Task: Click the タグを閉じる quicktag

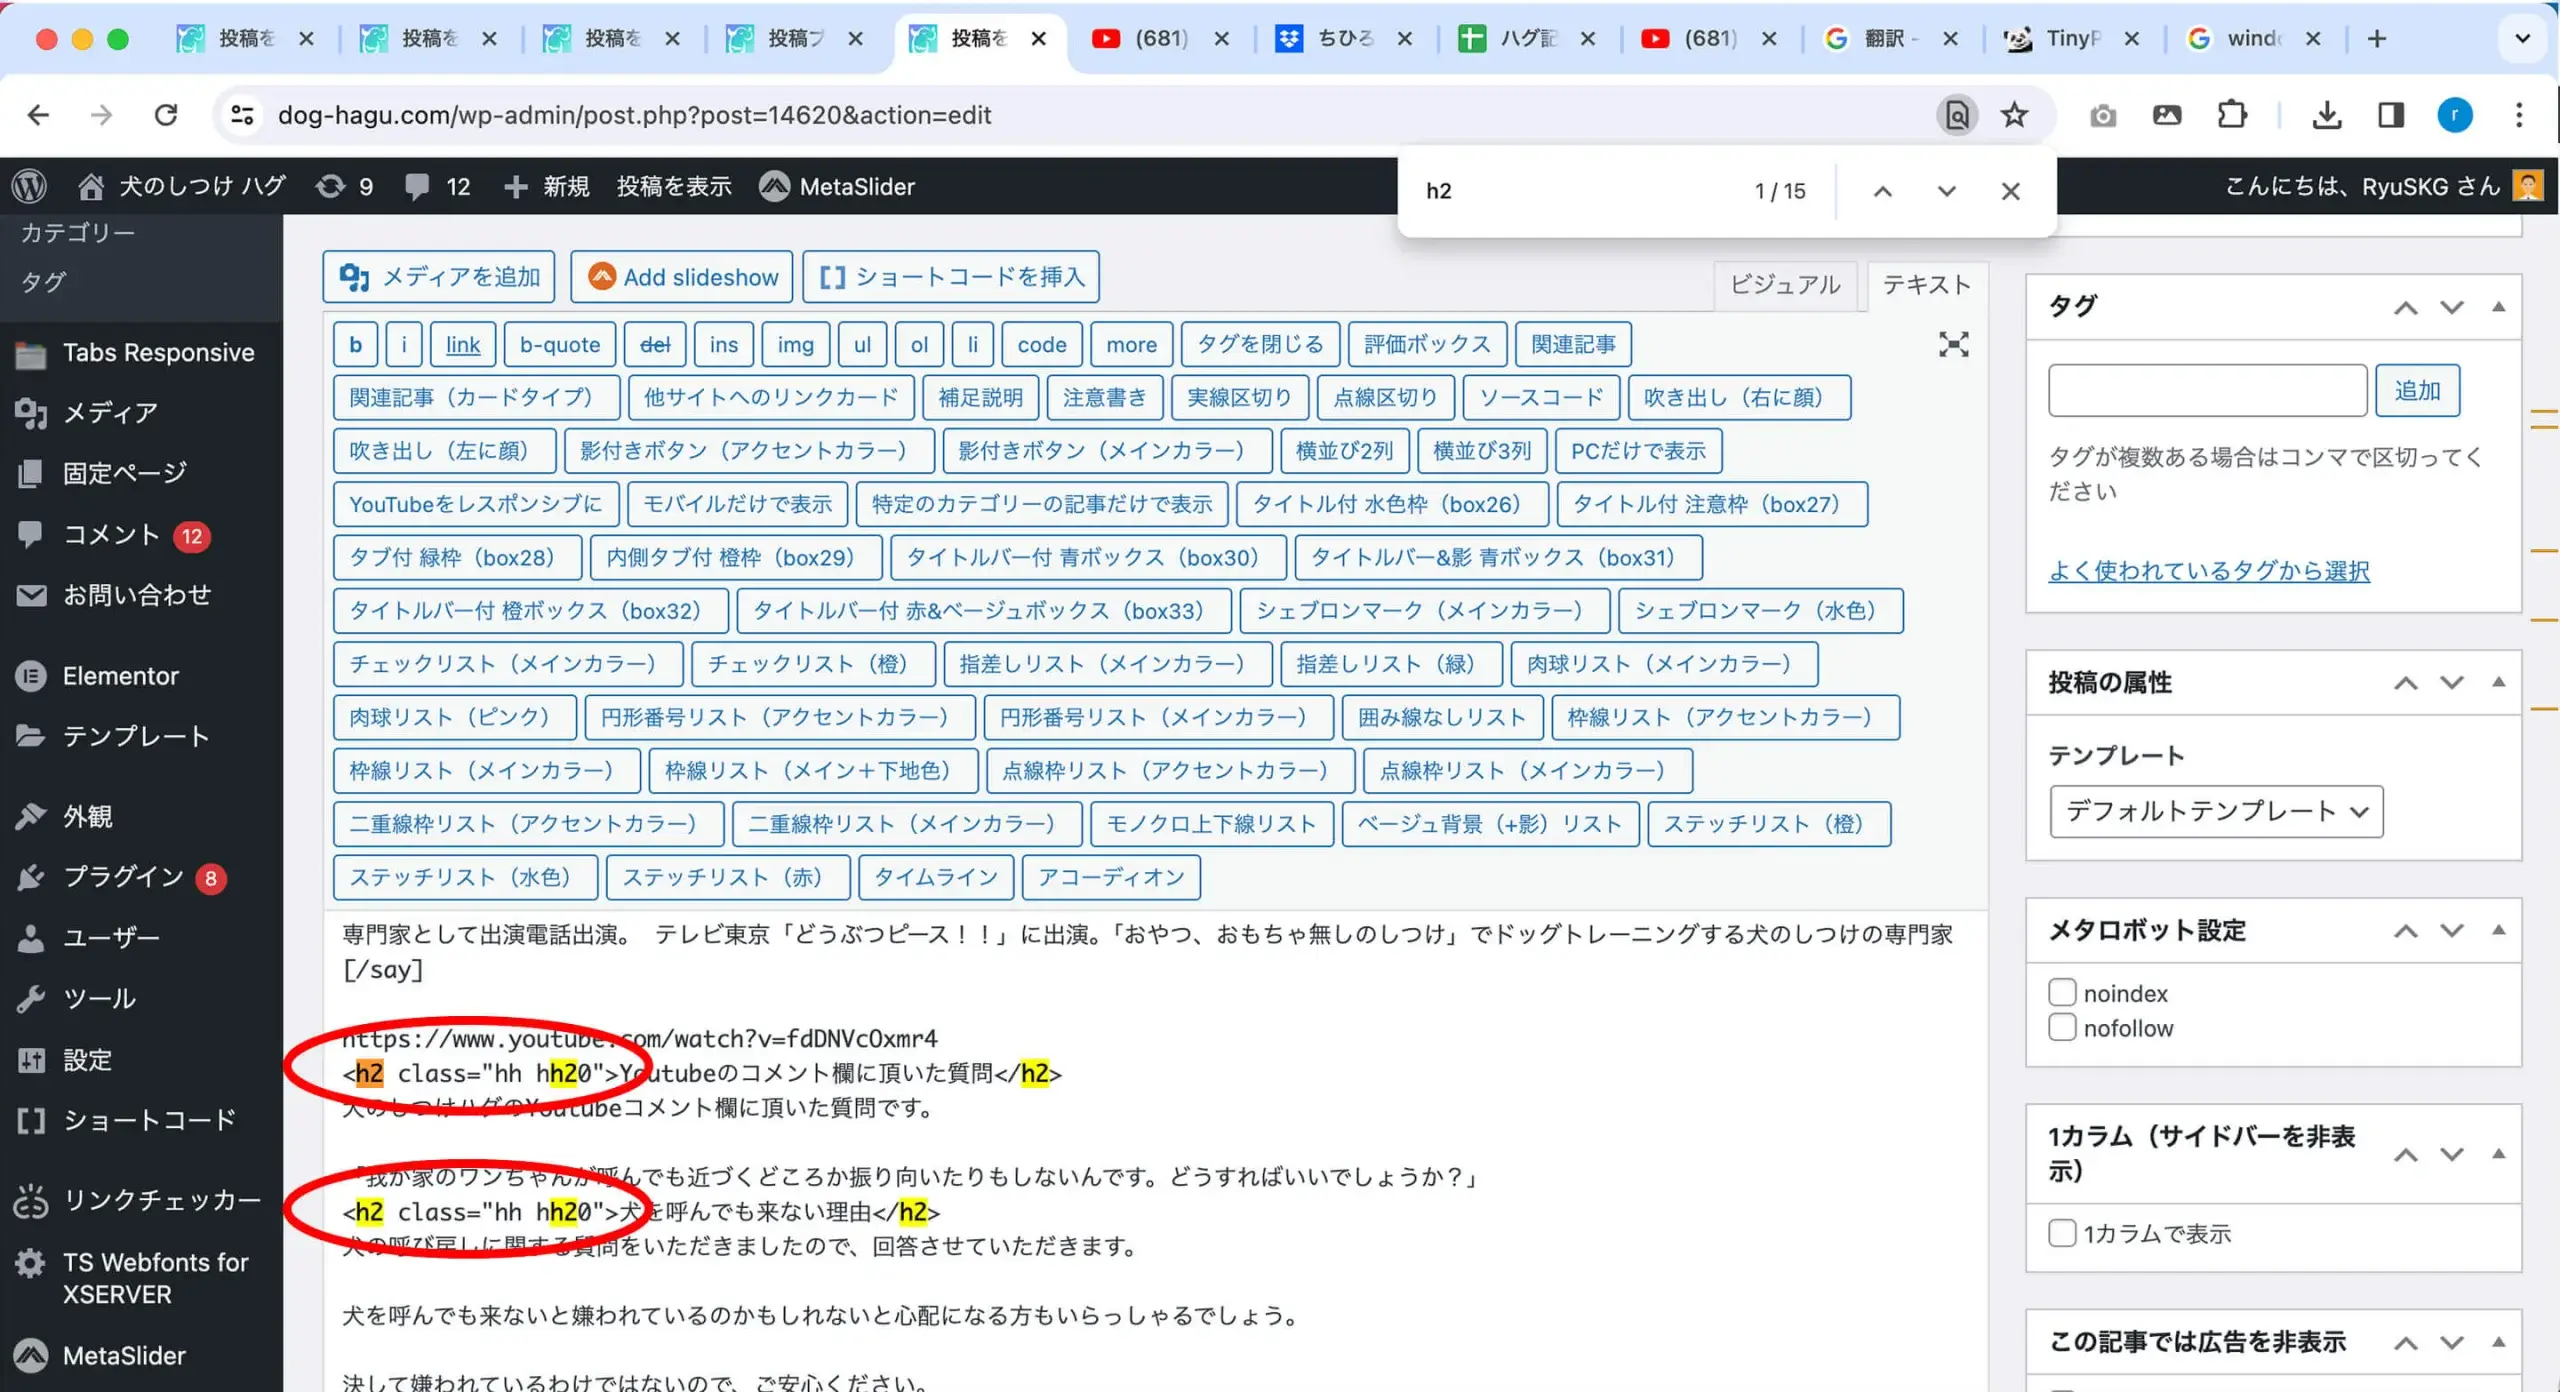Action: tap(1260, 344)
